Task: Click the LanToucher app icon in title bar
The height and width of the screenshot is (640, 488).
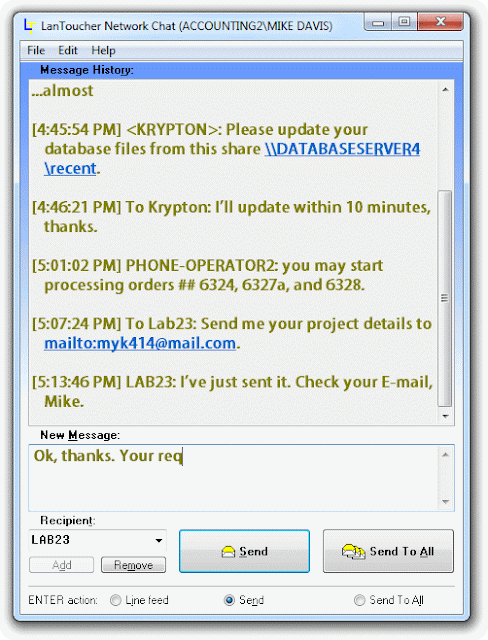Action: click(x=29, y=26)
